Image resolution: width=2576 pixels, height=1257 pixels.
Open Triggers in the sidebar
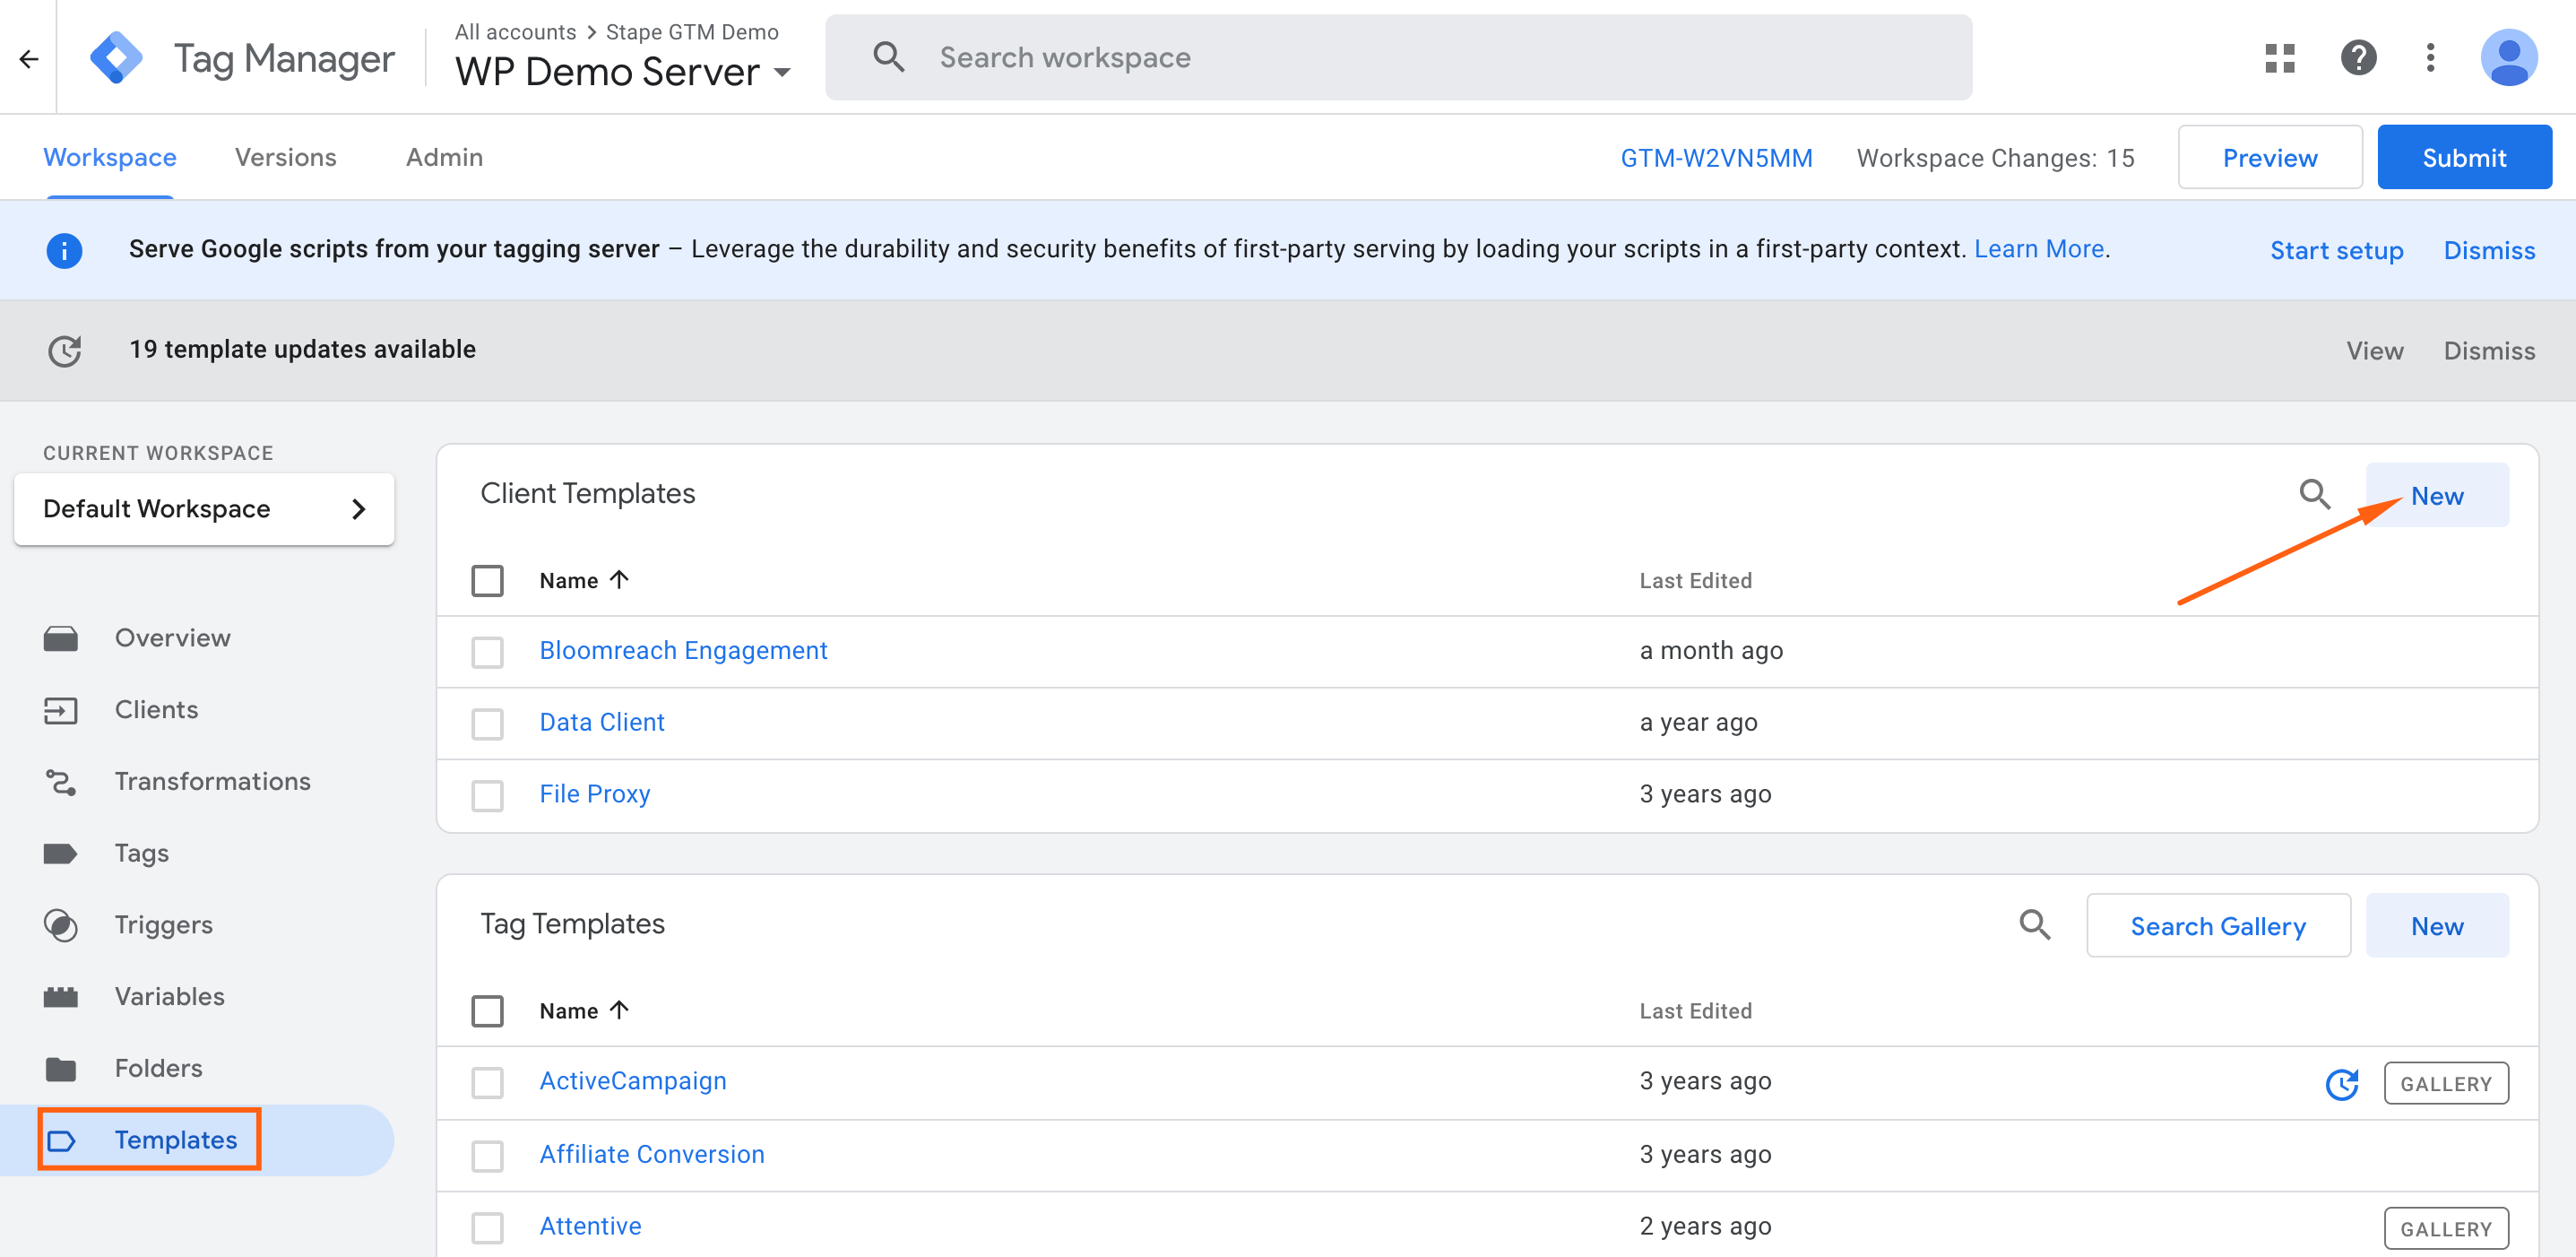(x=163, y=925)
